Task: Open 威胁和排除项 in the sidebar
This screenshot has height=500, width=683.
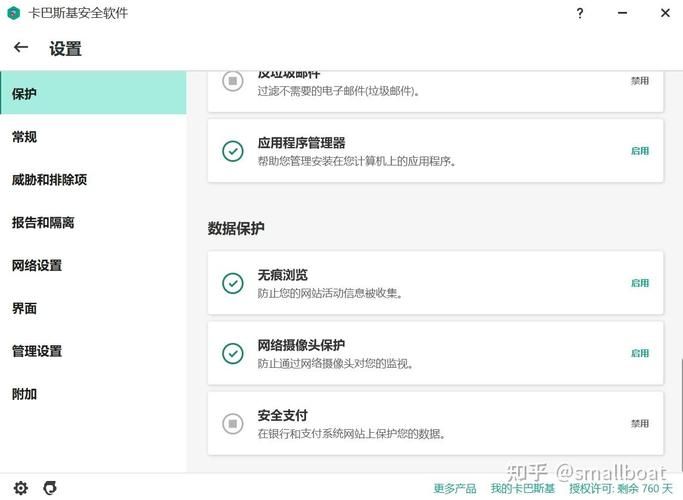Action: pyautogui.click(x=93, y=179)
